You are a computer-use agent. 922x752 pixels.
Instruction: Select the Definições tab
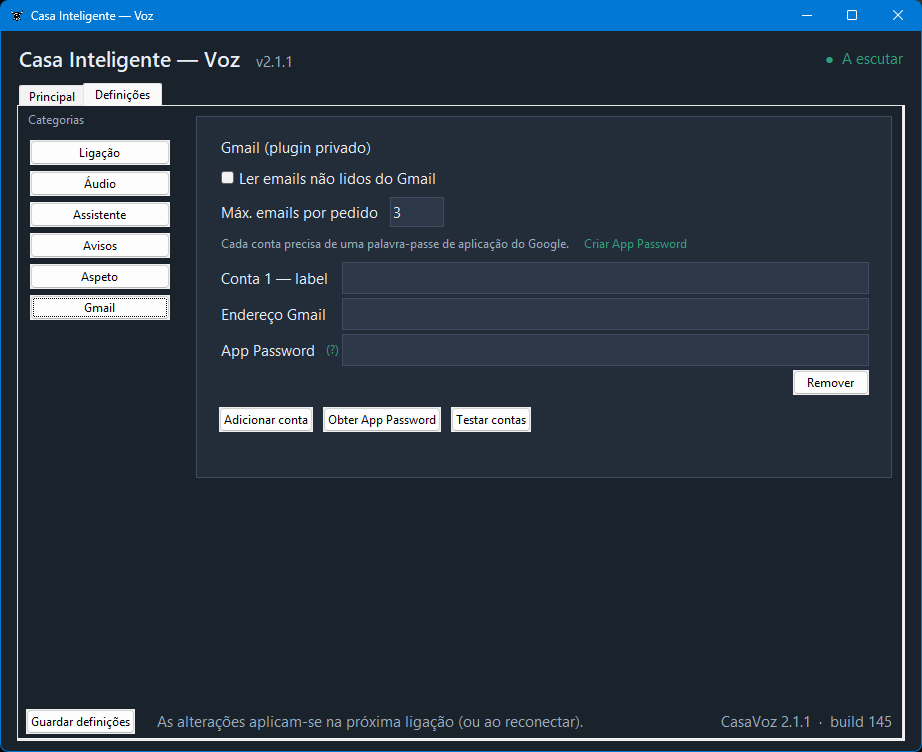coord(122,95)
